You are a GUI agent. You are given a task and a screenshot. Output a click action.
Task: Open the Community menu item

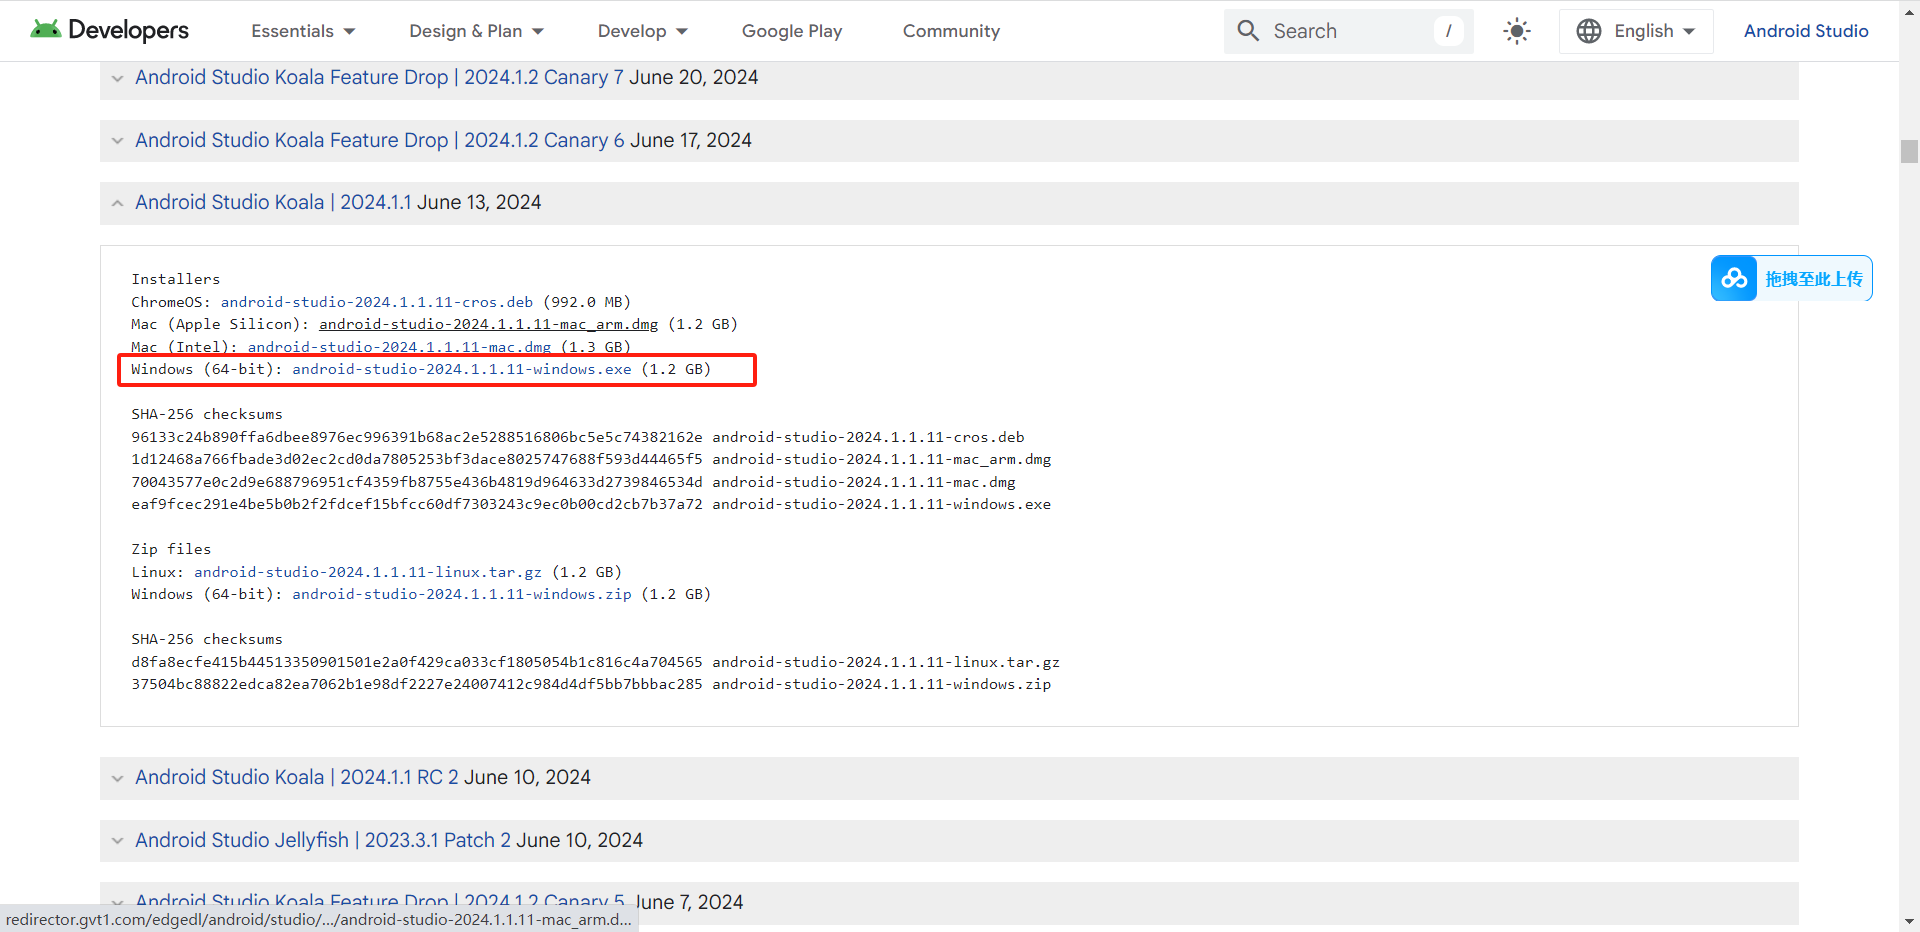[x=951, y=31]
